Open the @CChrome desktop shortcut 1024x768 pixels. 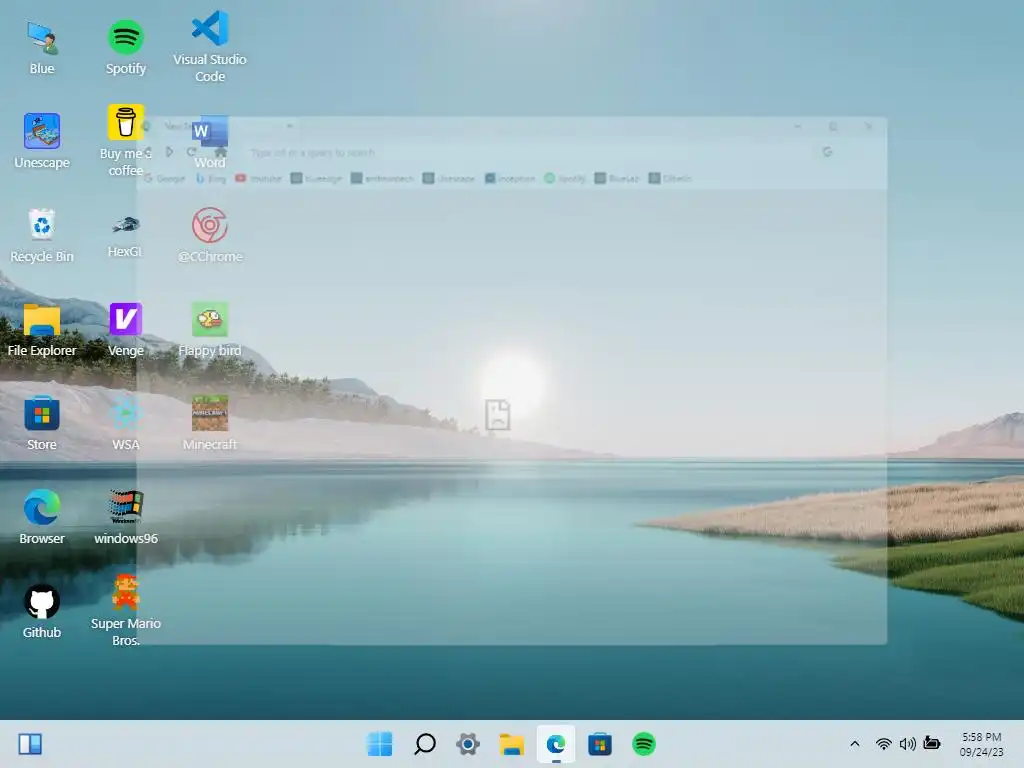coord(210,235)
